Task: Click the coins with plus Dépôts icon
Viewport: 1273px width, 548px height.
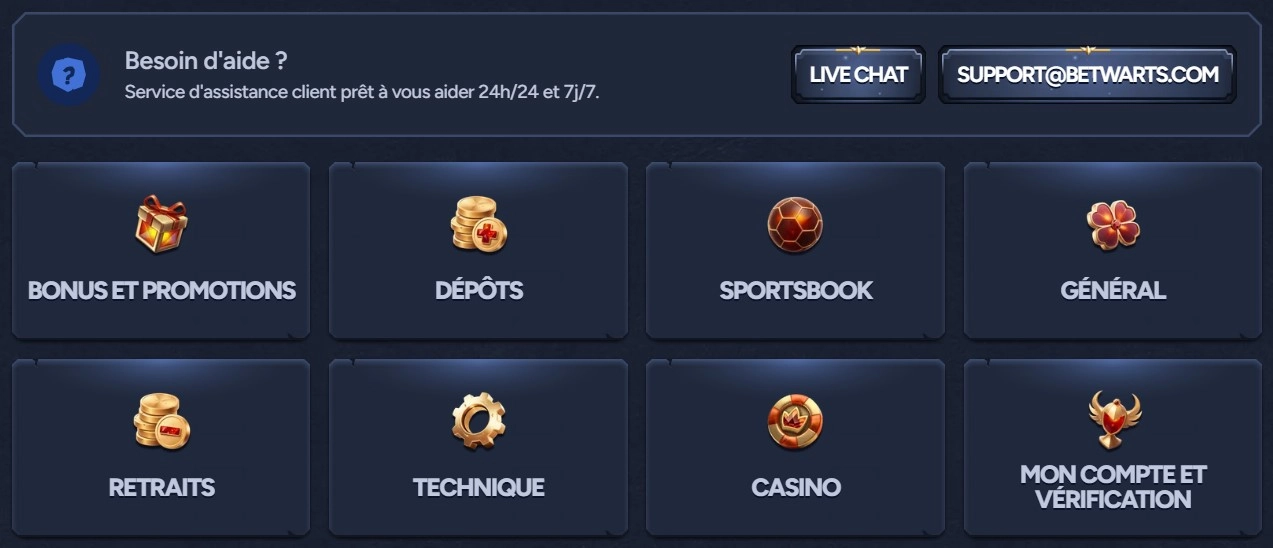Action: click(x=479, y=224)
